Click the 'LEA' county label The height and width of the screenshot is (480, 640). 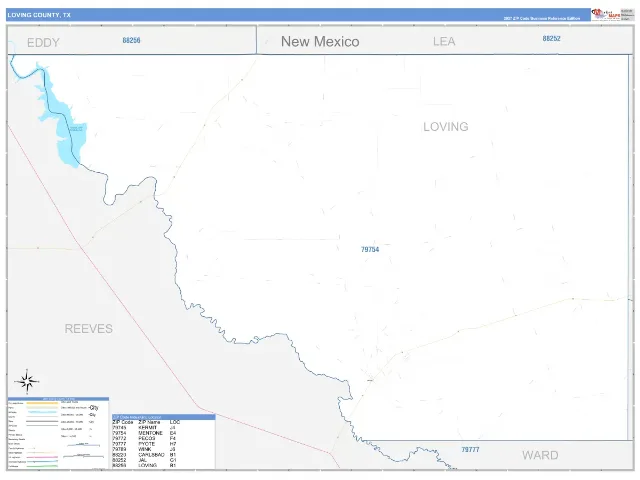tap(444, 41)
